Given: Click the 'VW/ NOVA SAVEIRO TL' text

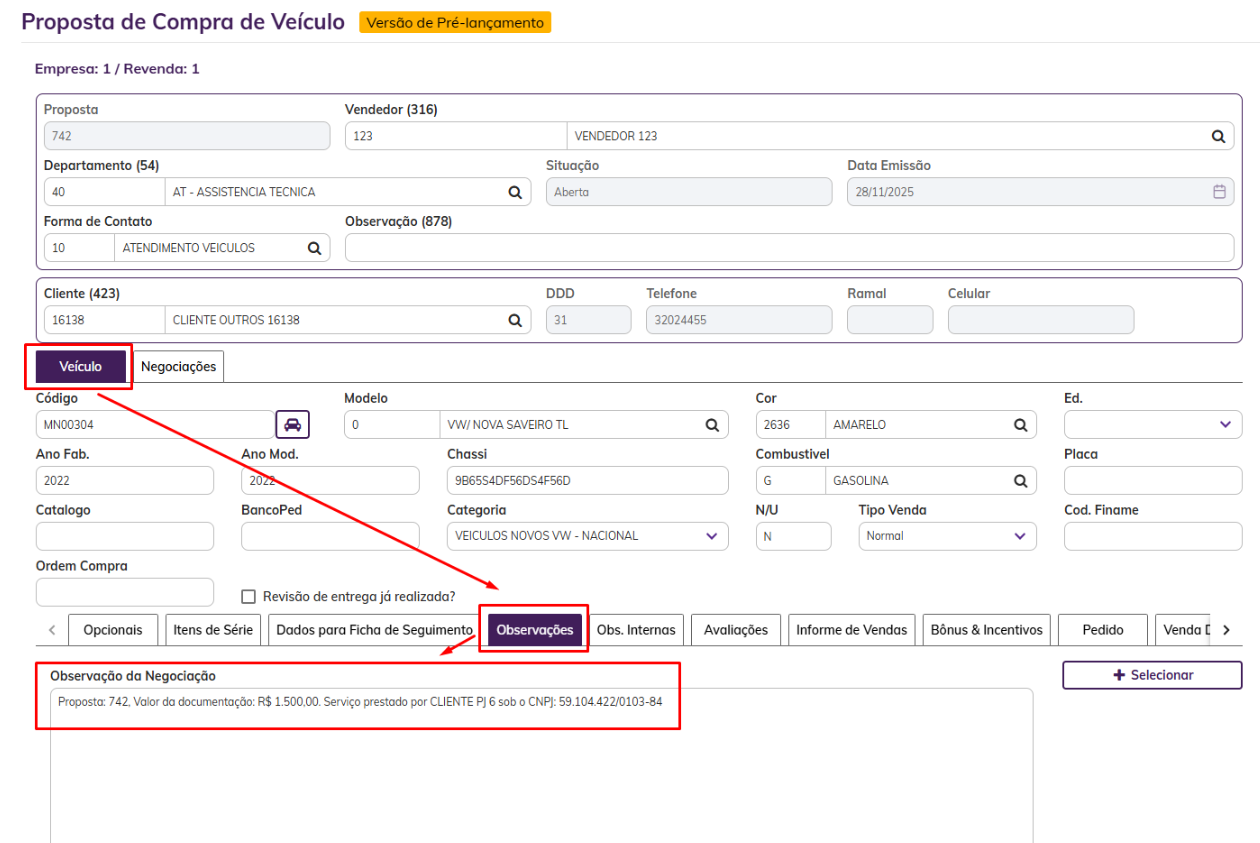Looking at the screenshot, I should [508, 425].
